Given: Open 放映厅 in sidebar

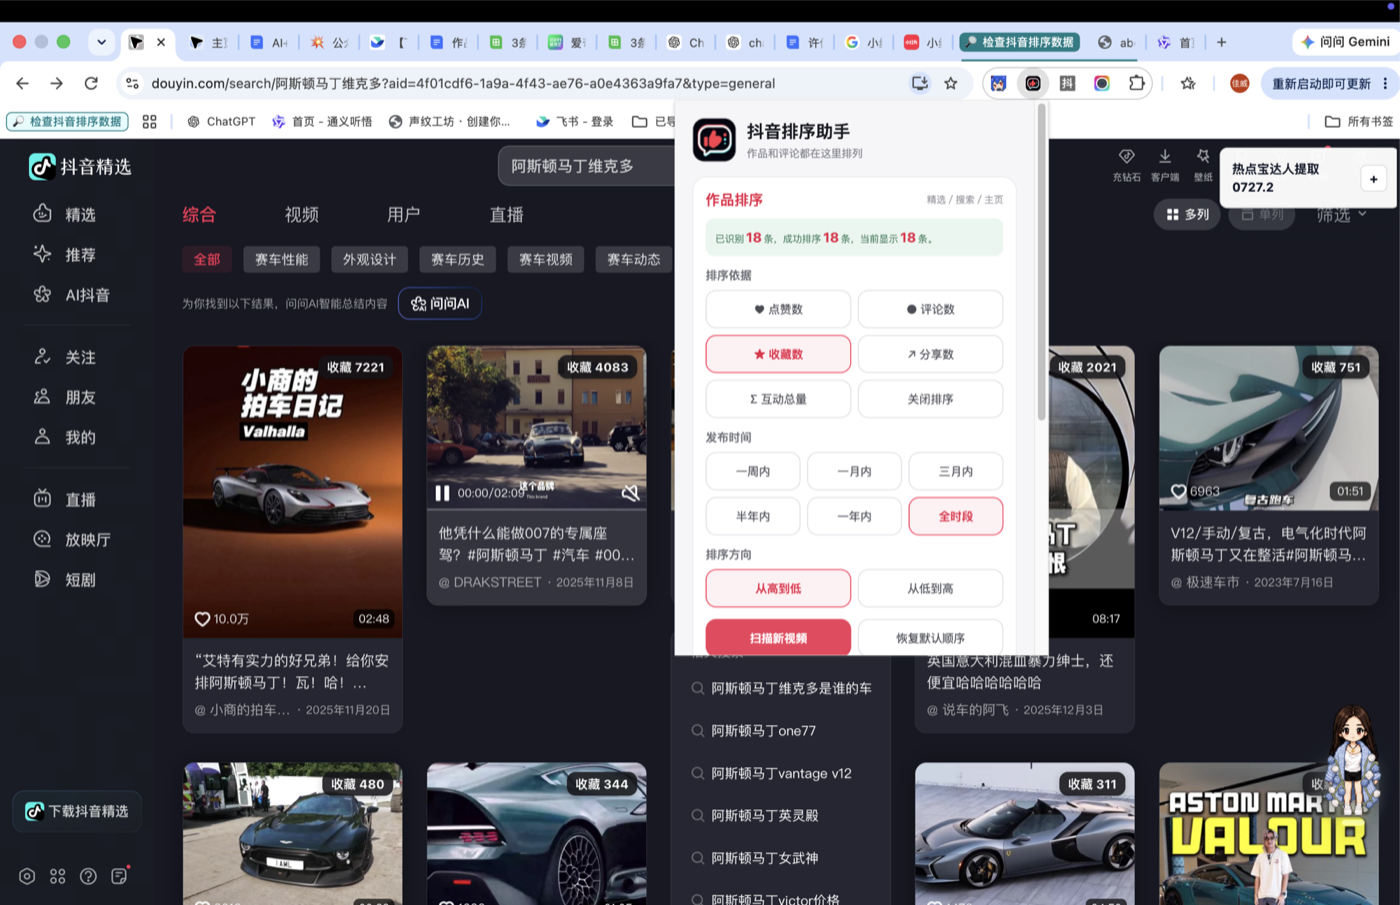Looking at the screenshot, I should [72, 539].
